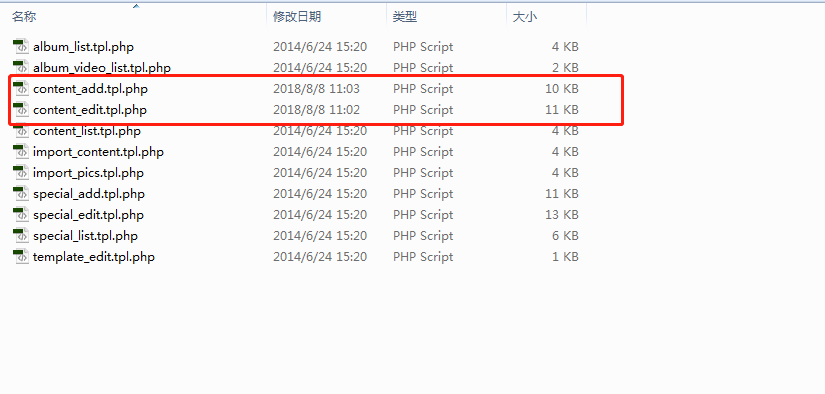Click file name content_add.tpl.php
Image resolution: width=825 pixels, height=394 pixels.
tap(90, 89)
